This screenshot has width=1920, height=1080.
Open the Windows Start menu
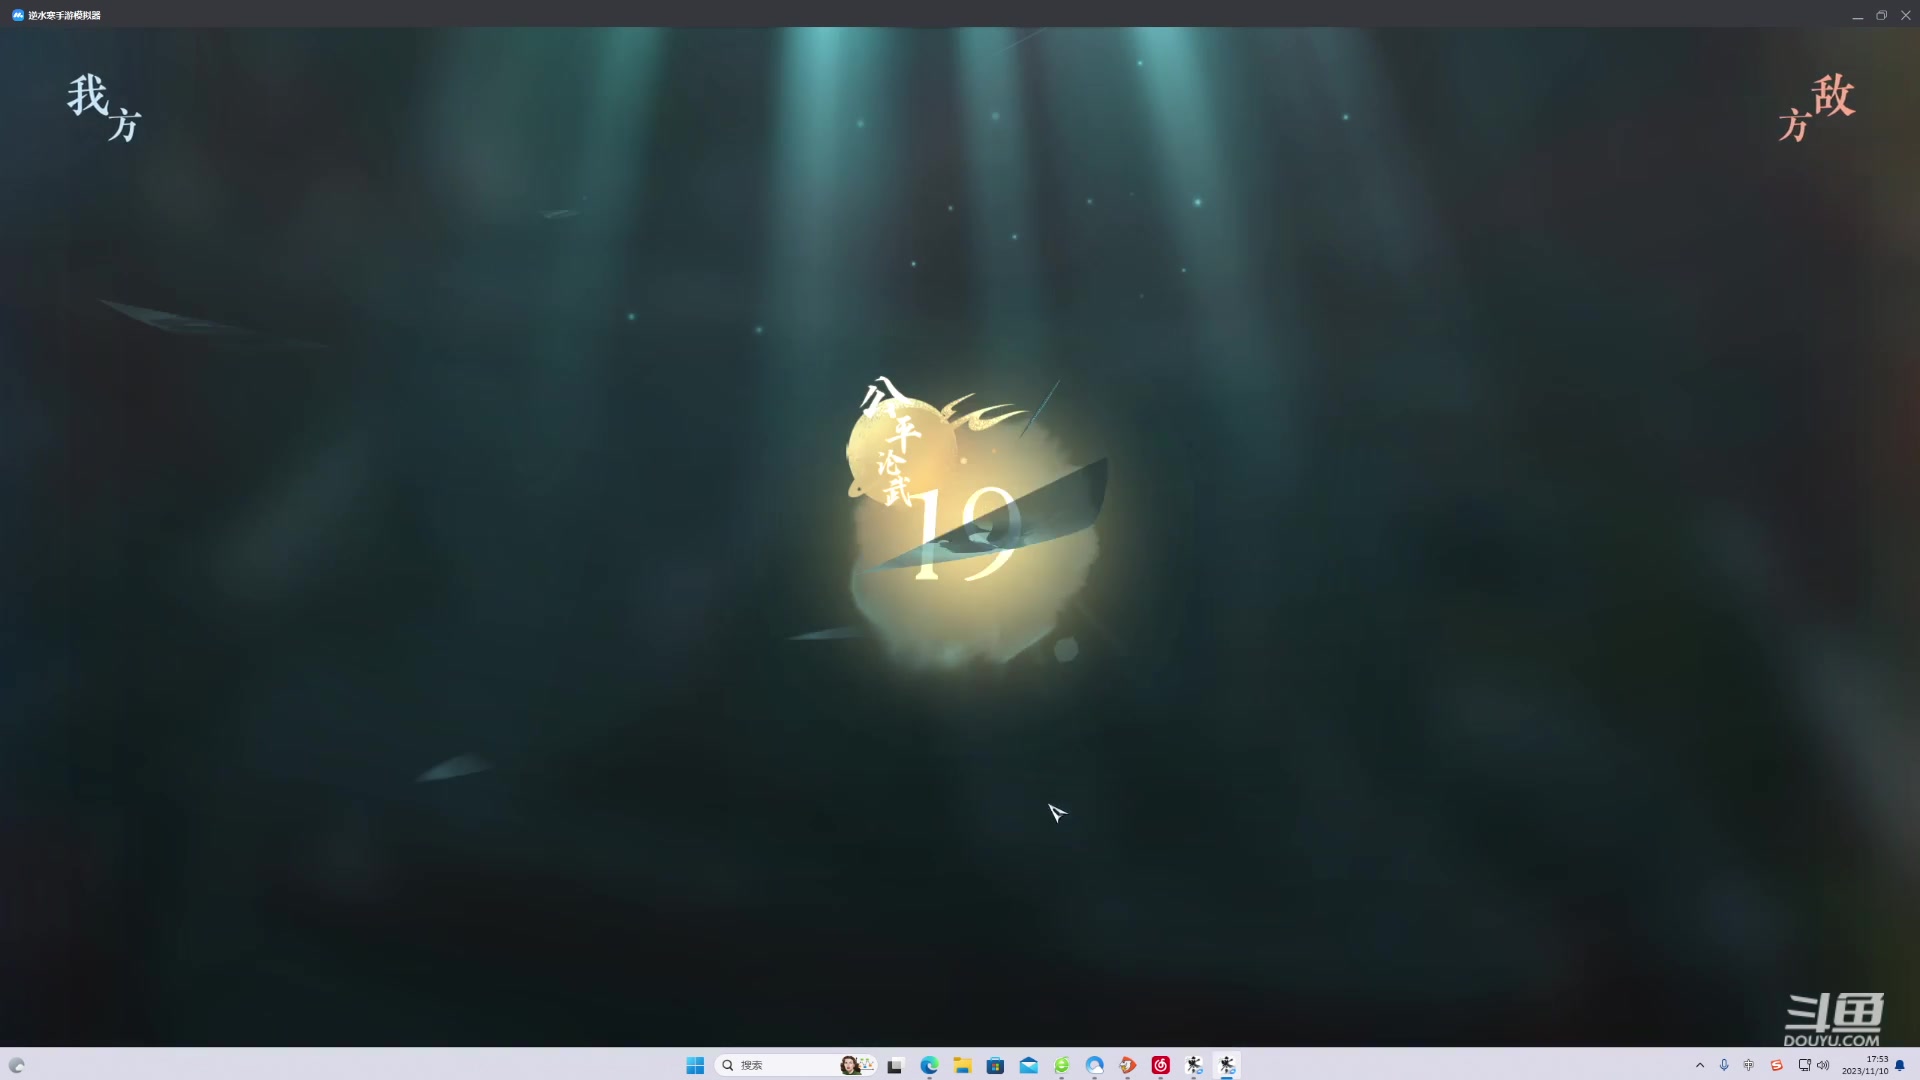click(695, 1065)
